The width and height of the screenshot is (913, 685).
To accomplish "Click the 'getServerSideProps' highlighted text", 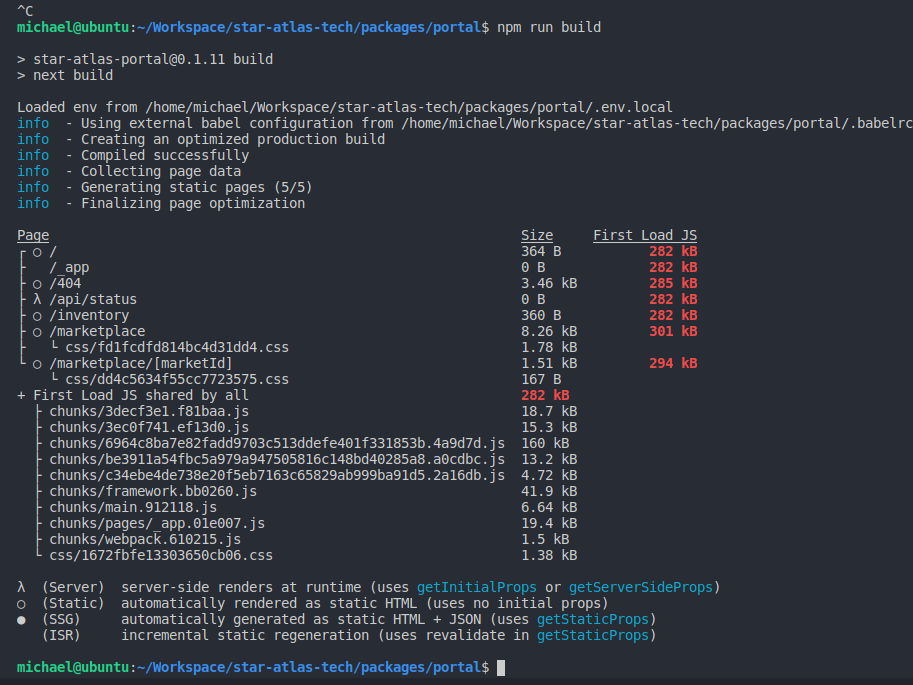I will (641, 587).
